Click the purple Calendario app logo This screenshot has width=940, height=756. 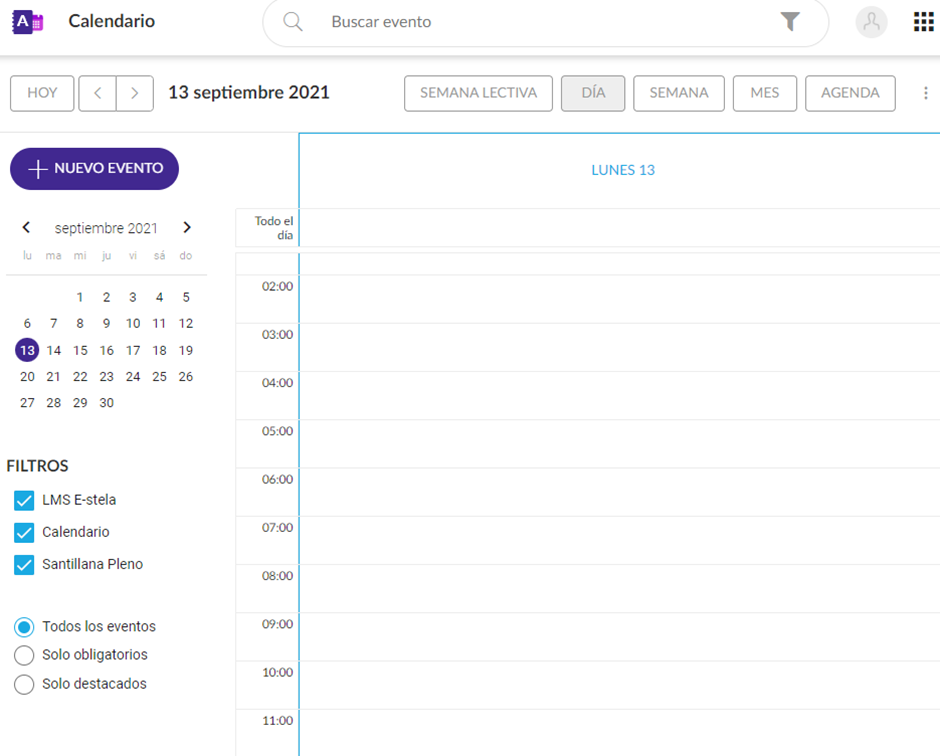(28, 21)
